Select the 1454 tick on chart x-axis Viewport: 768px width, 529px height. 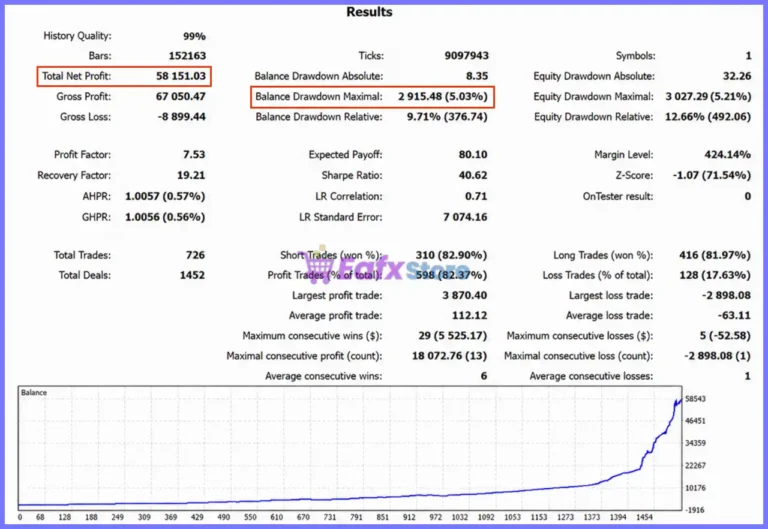[x=645, y=517]
